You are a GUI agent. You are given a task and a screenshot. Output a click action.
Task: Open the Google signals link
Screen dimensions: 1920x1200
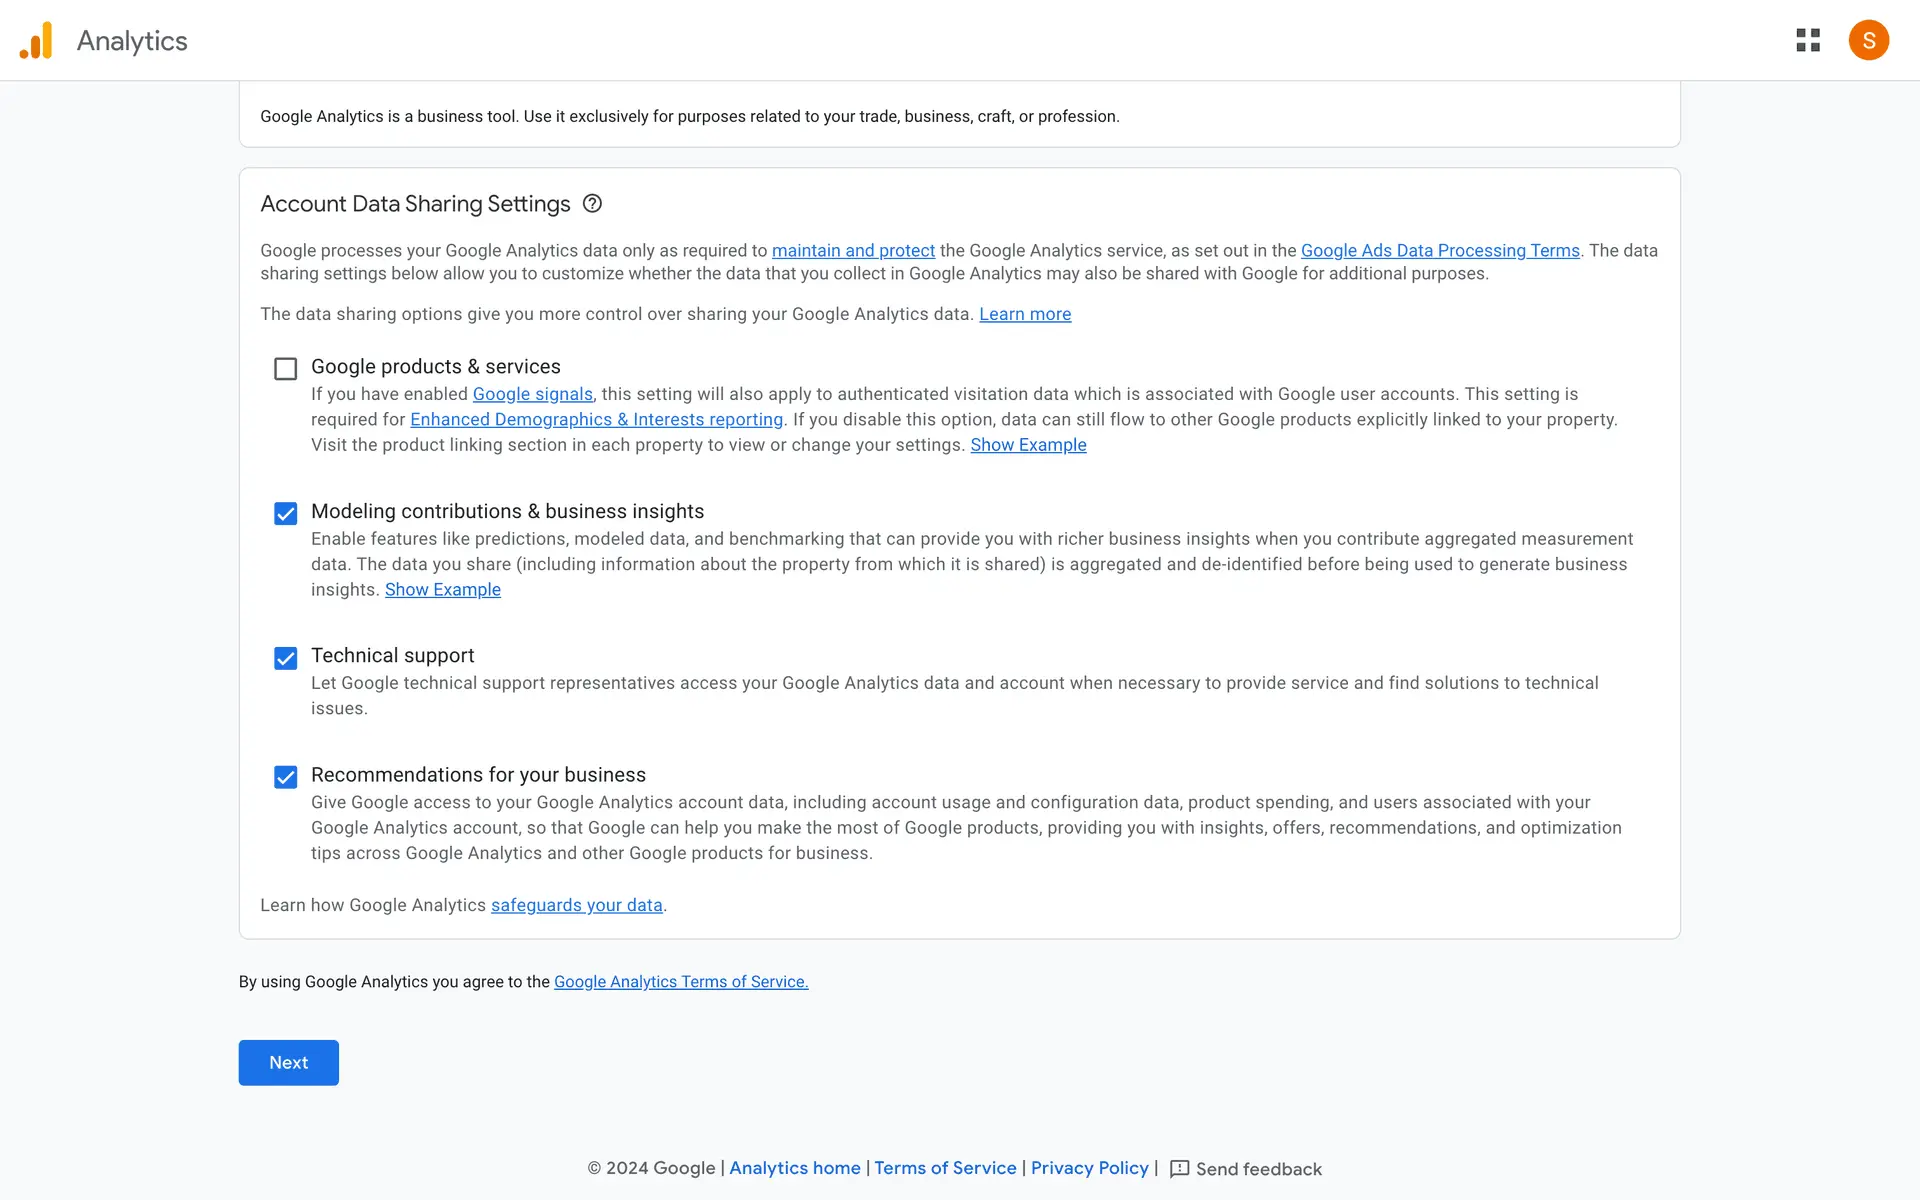pyautogui.click(x=532, y=394)
